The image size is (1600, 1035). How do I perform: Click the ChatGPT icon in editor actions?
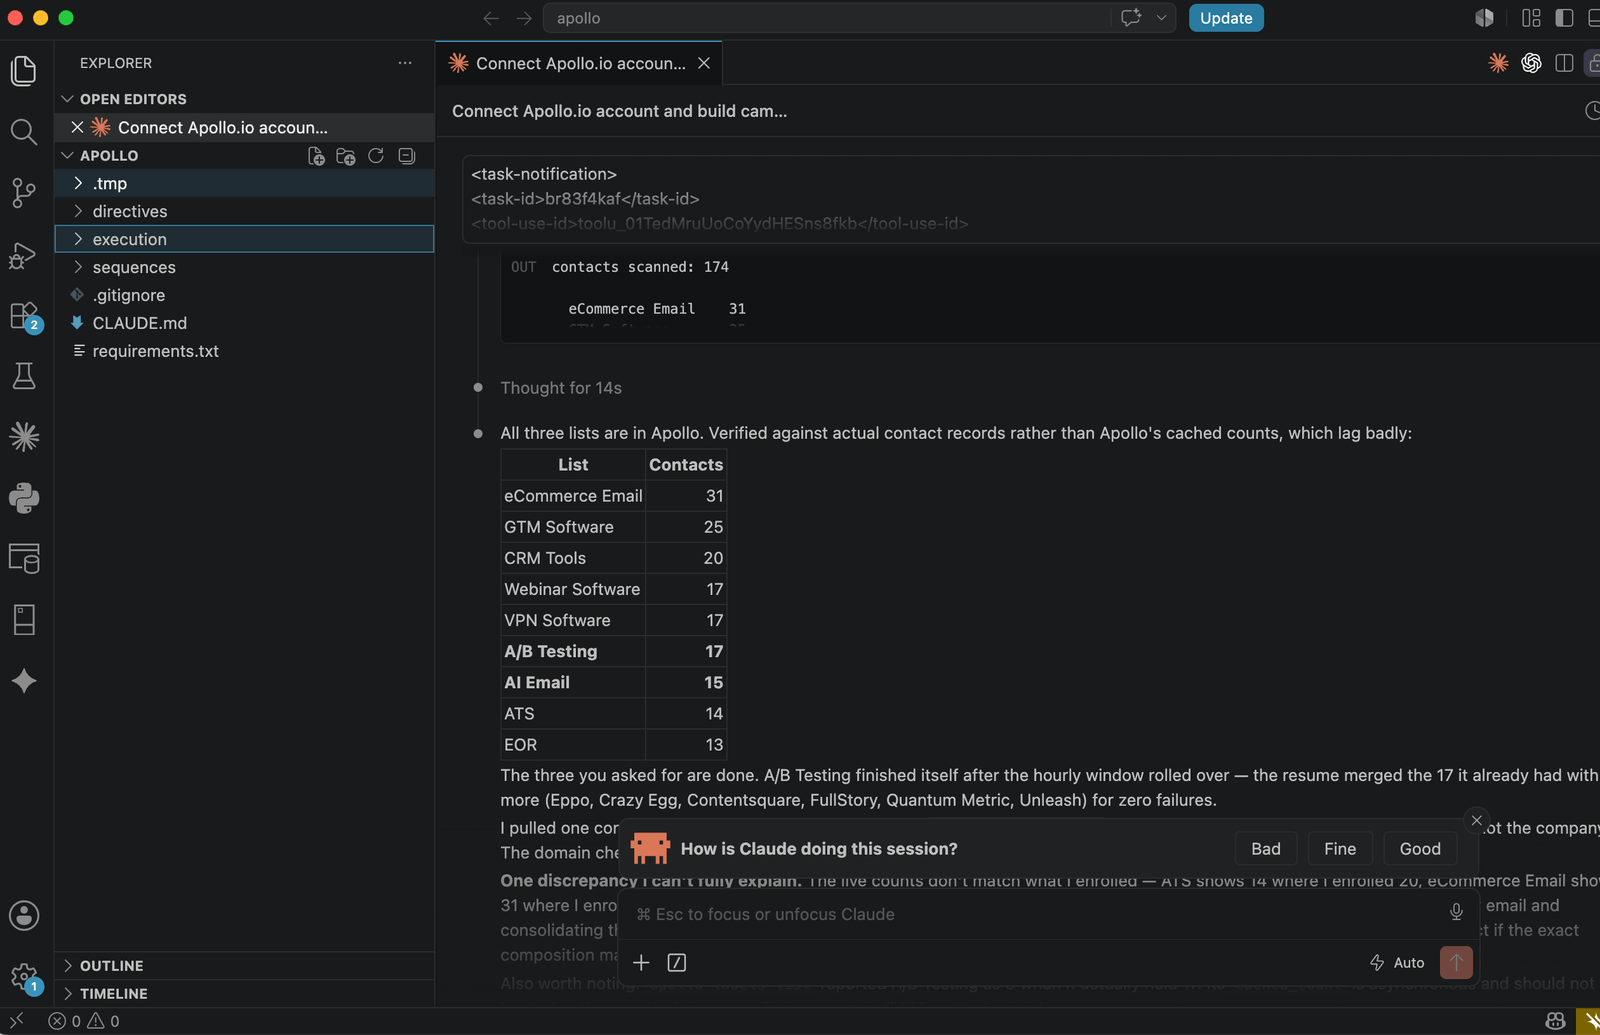coord(1531,63)
